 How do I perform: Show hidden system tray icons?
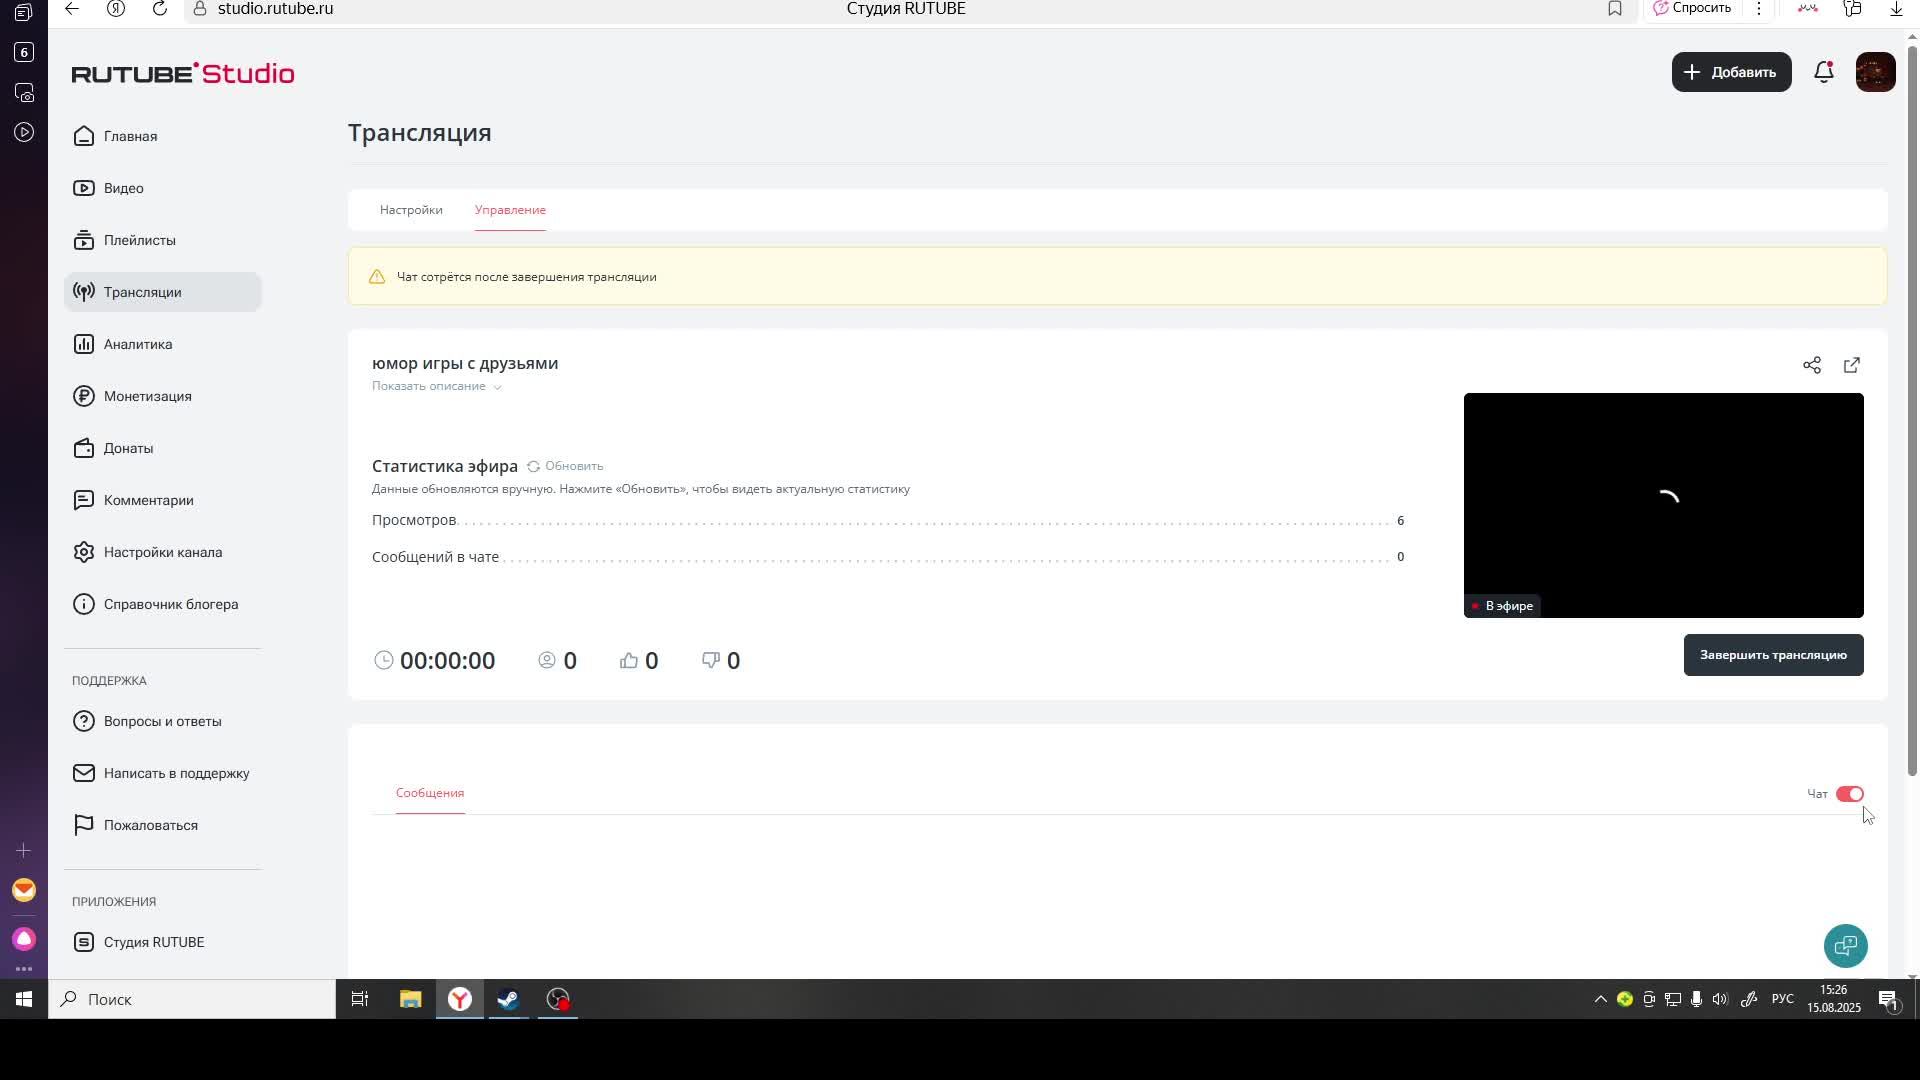pos(1600,999)
